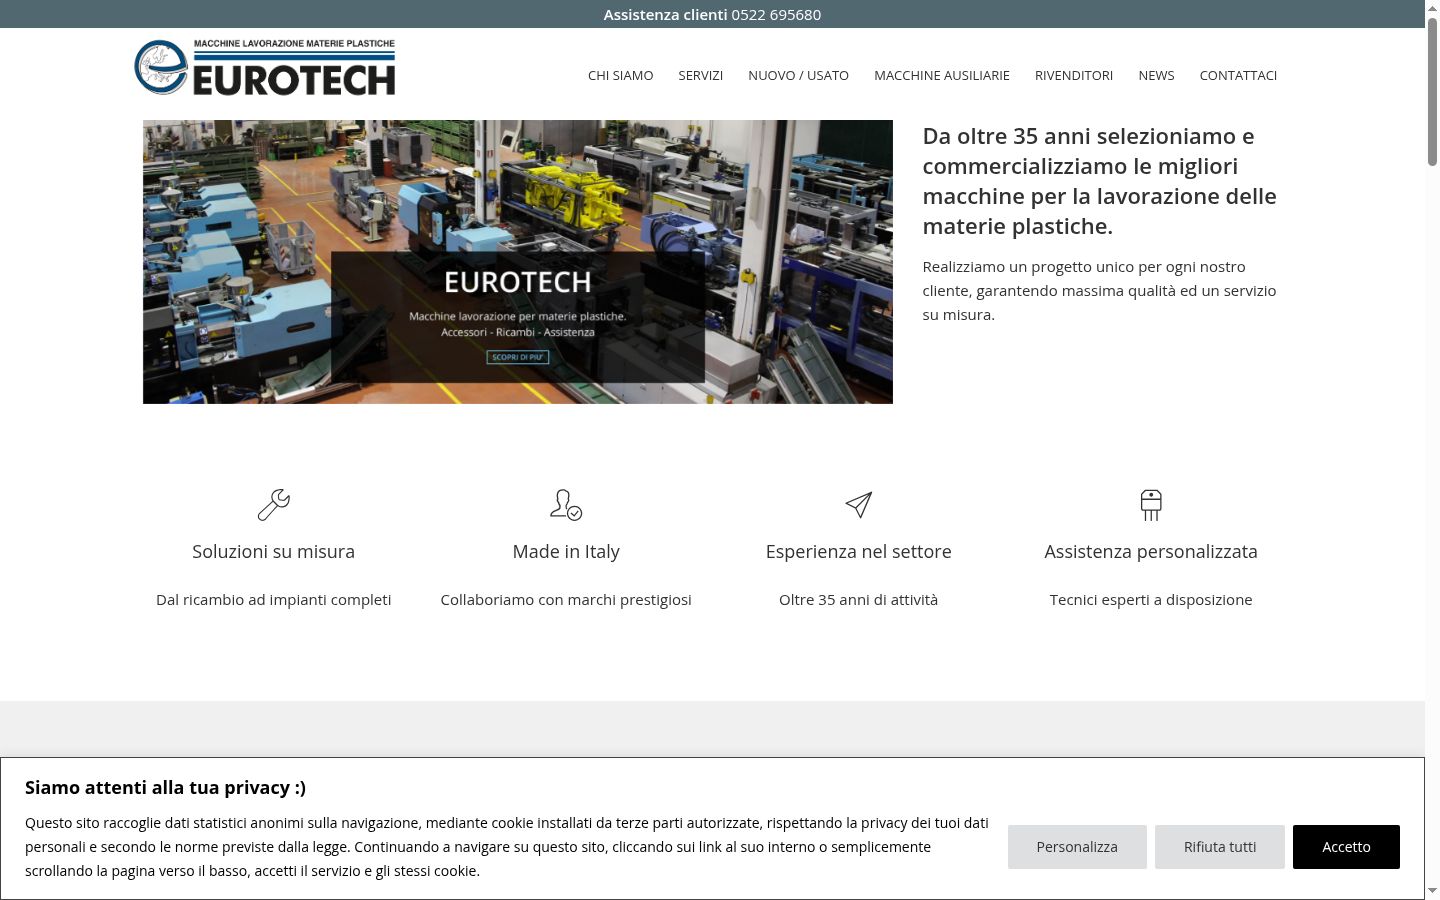Click the Accetto cookie button
Image resolution: width=1440 pixels, height=900 pixels.
tap(1346, 847)
